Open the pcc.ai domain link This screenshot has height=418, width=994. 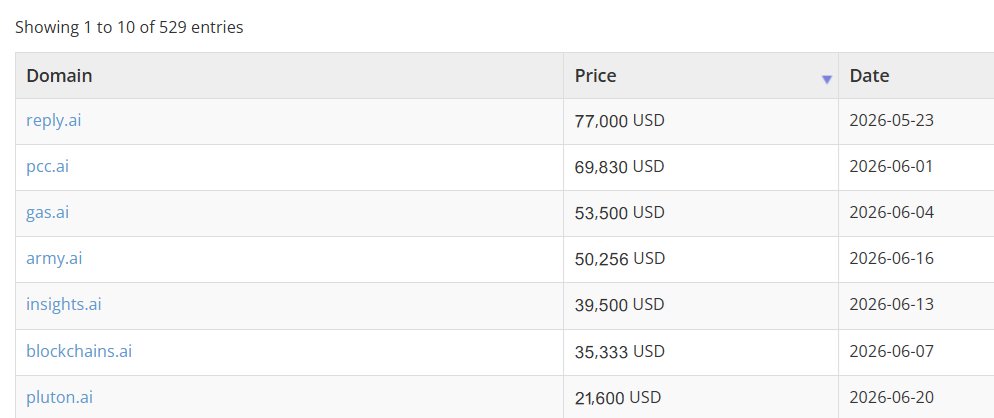point(48,166)
